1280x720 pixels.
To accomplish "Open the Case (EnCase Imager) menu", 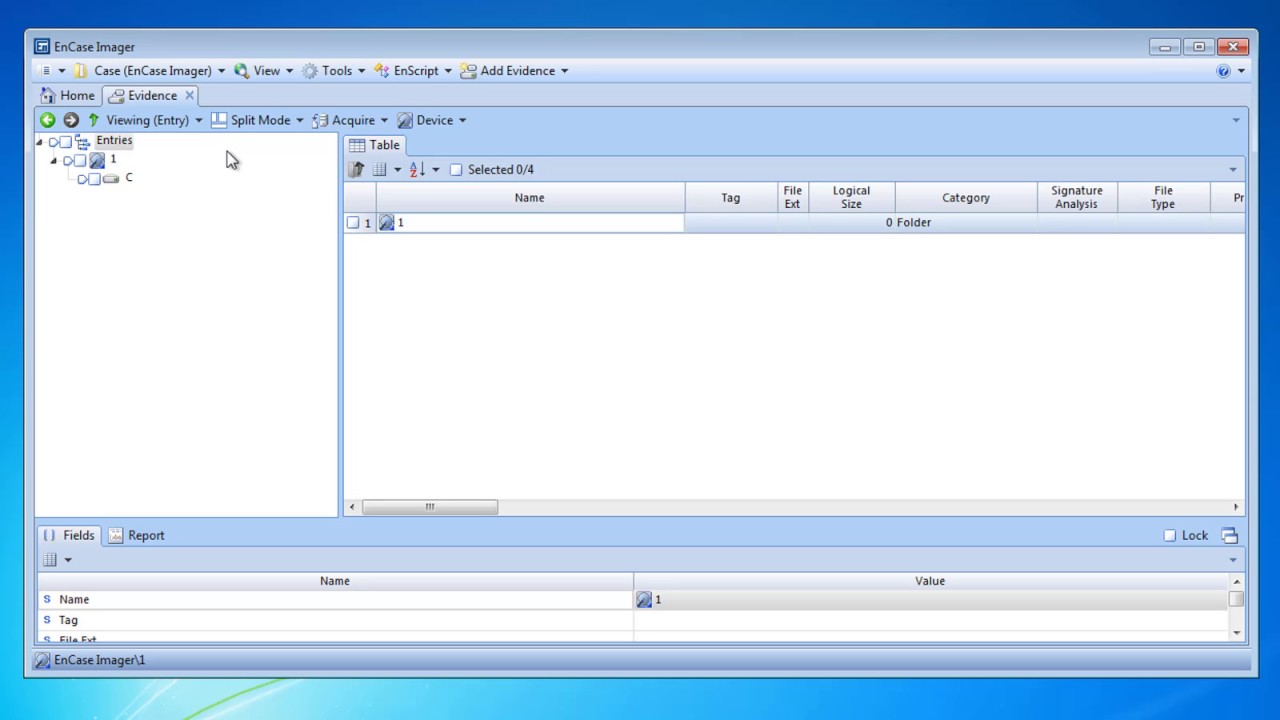I will pyautogui.click(x=153, y=71).
